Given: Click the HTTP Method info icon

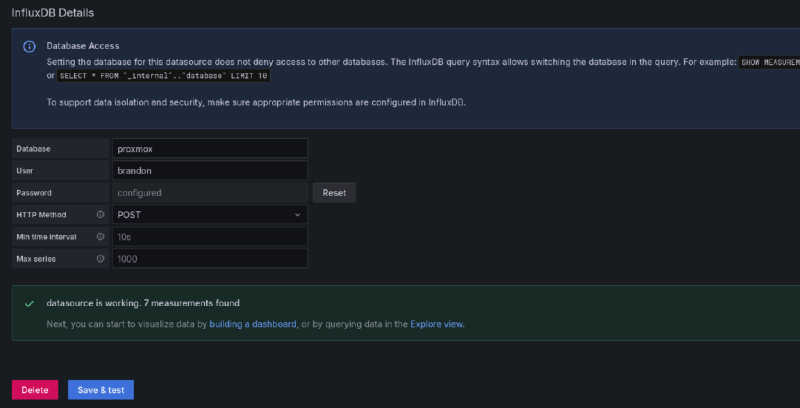Looking at the screenshot, I should pyautogui.click(x=100, y=214).
